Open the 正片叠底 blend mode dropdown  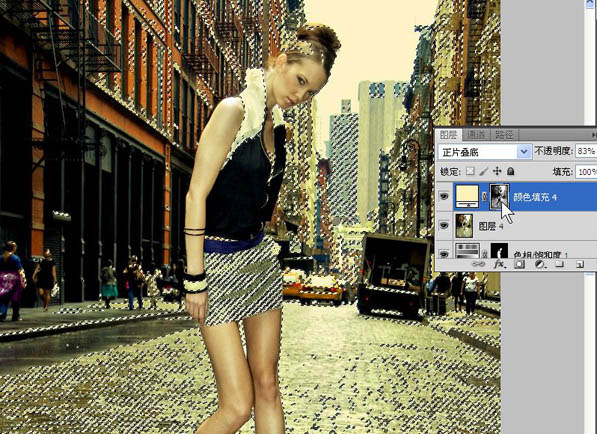(484, 152)
